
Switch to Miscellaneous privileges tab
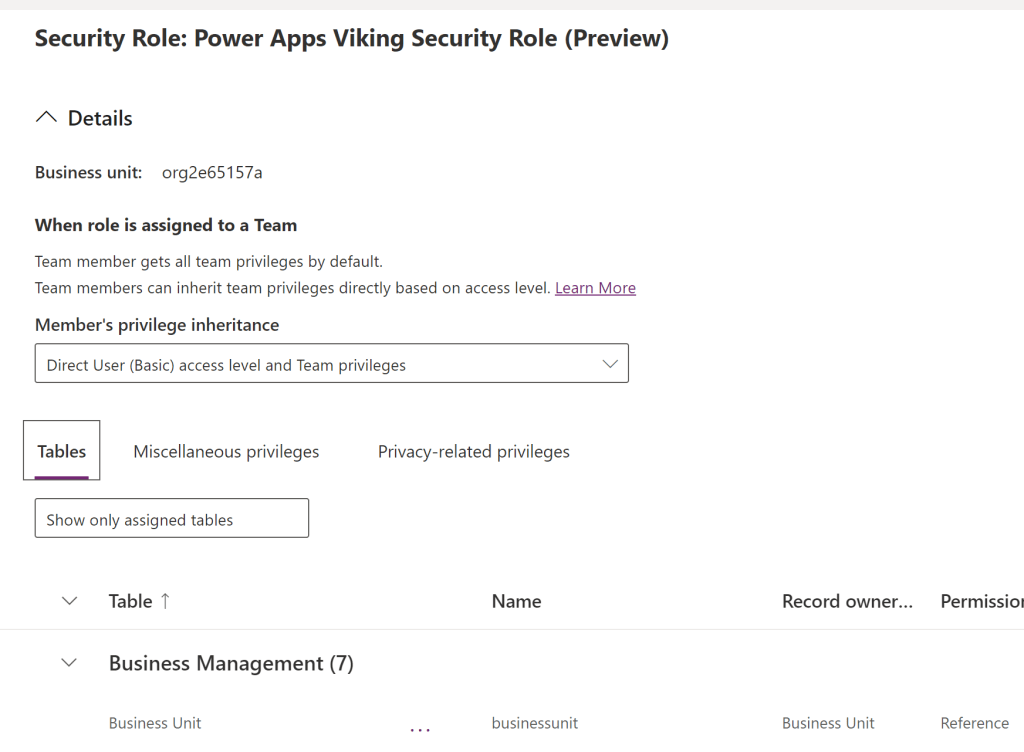(226, 452)
